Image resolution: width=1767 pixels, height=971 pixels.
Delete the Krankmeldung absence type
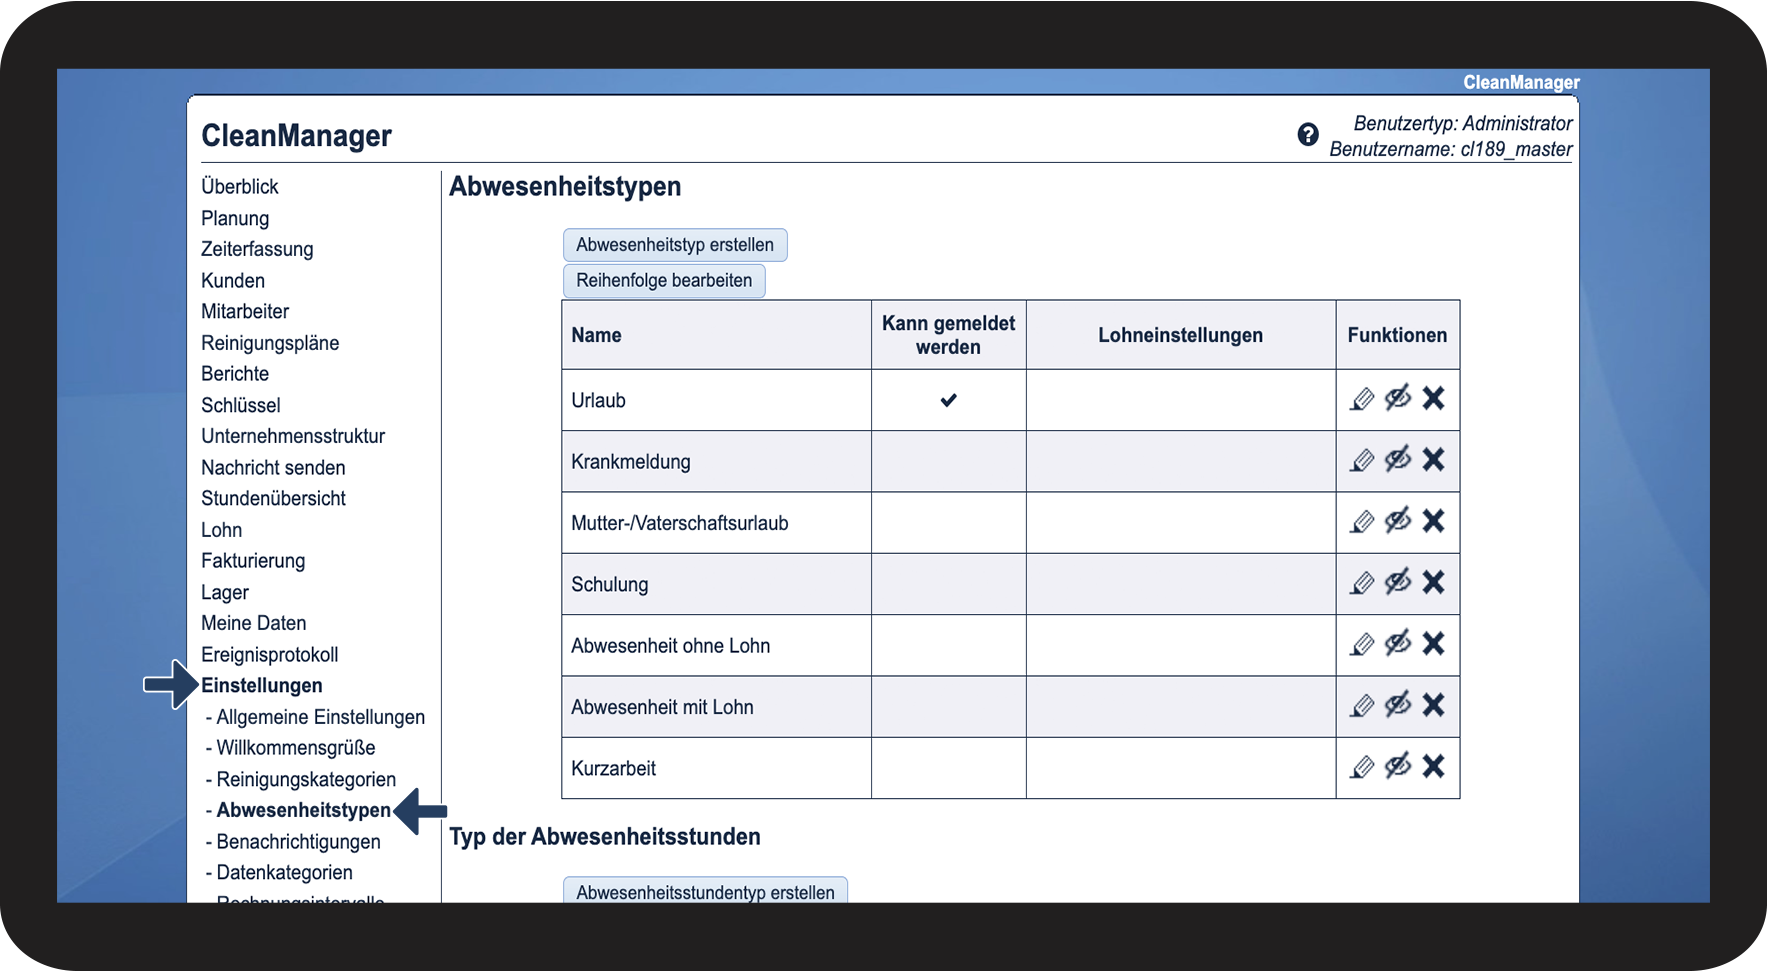pyautogui.click(x=1433, y=460)
